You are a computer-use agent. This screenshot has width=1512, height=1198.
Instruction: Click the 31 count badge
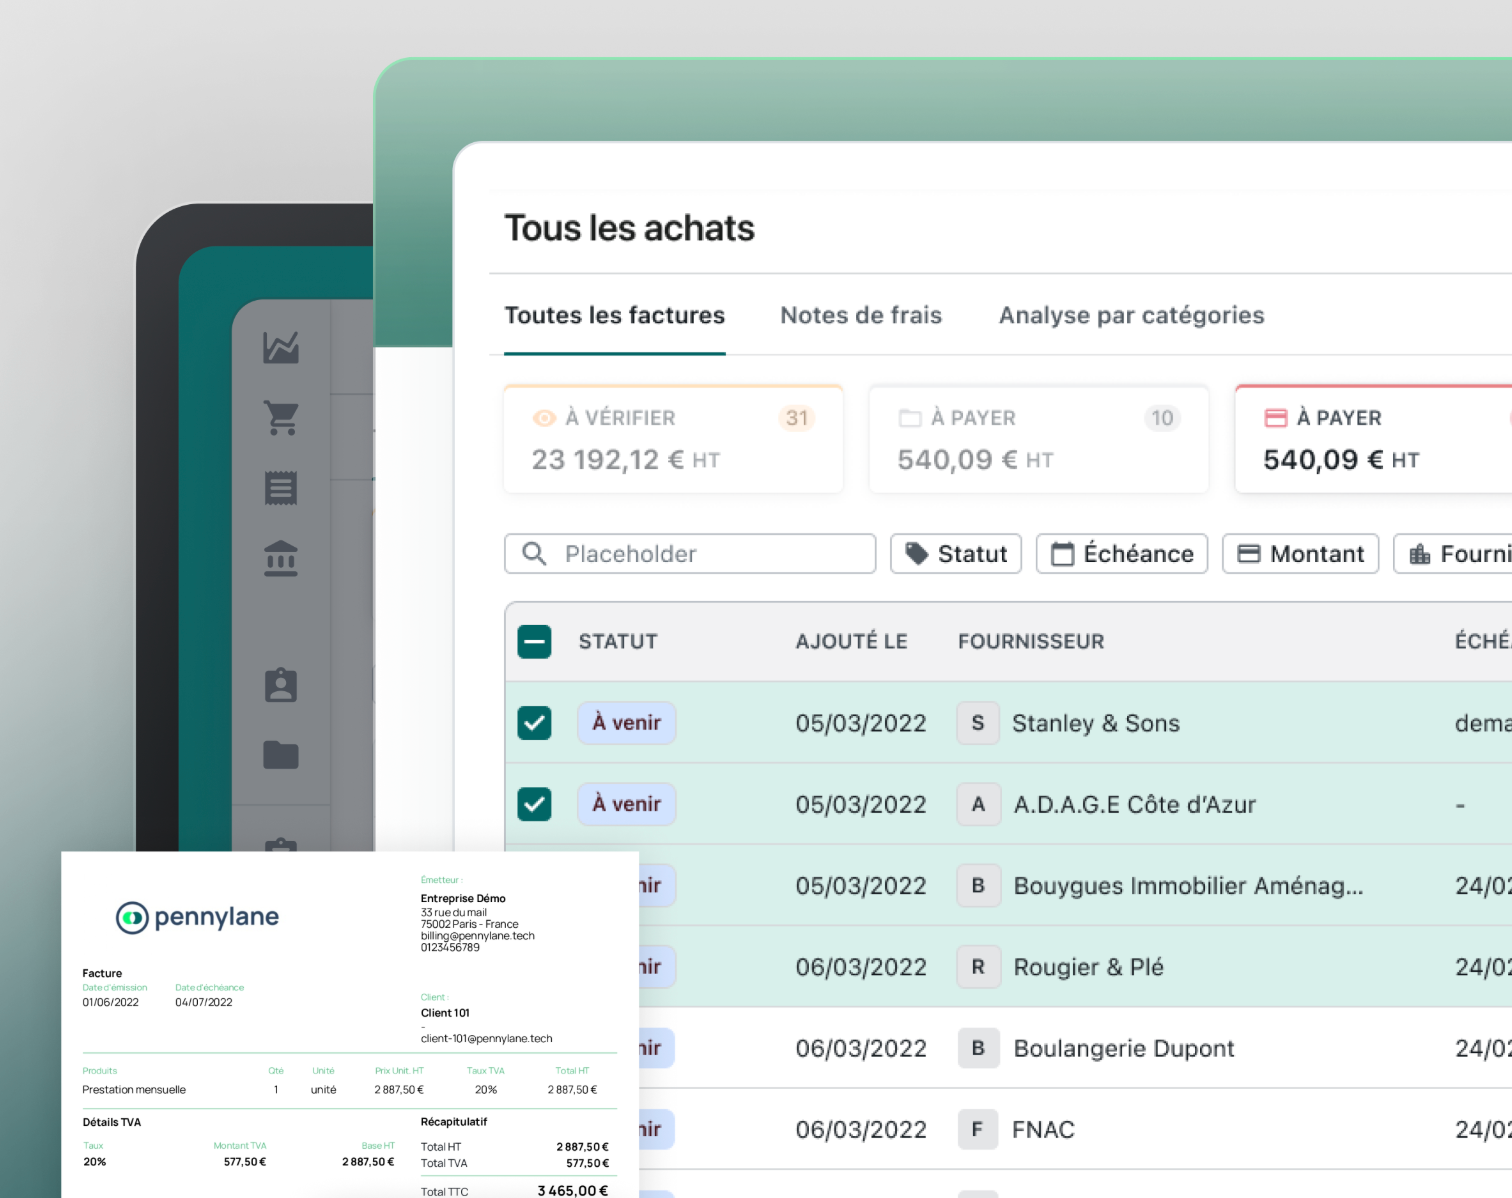(x=797, y=418)
